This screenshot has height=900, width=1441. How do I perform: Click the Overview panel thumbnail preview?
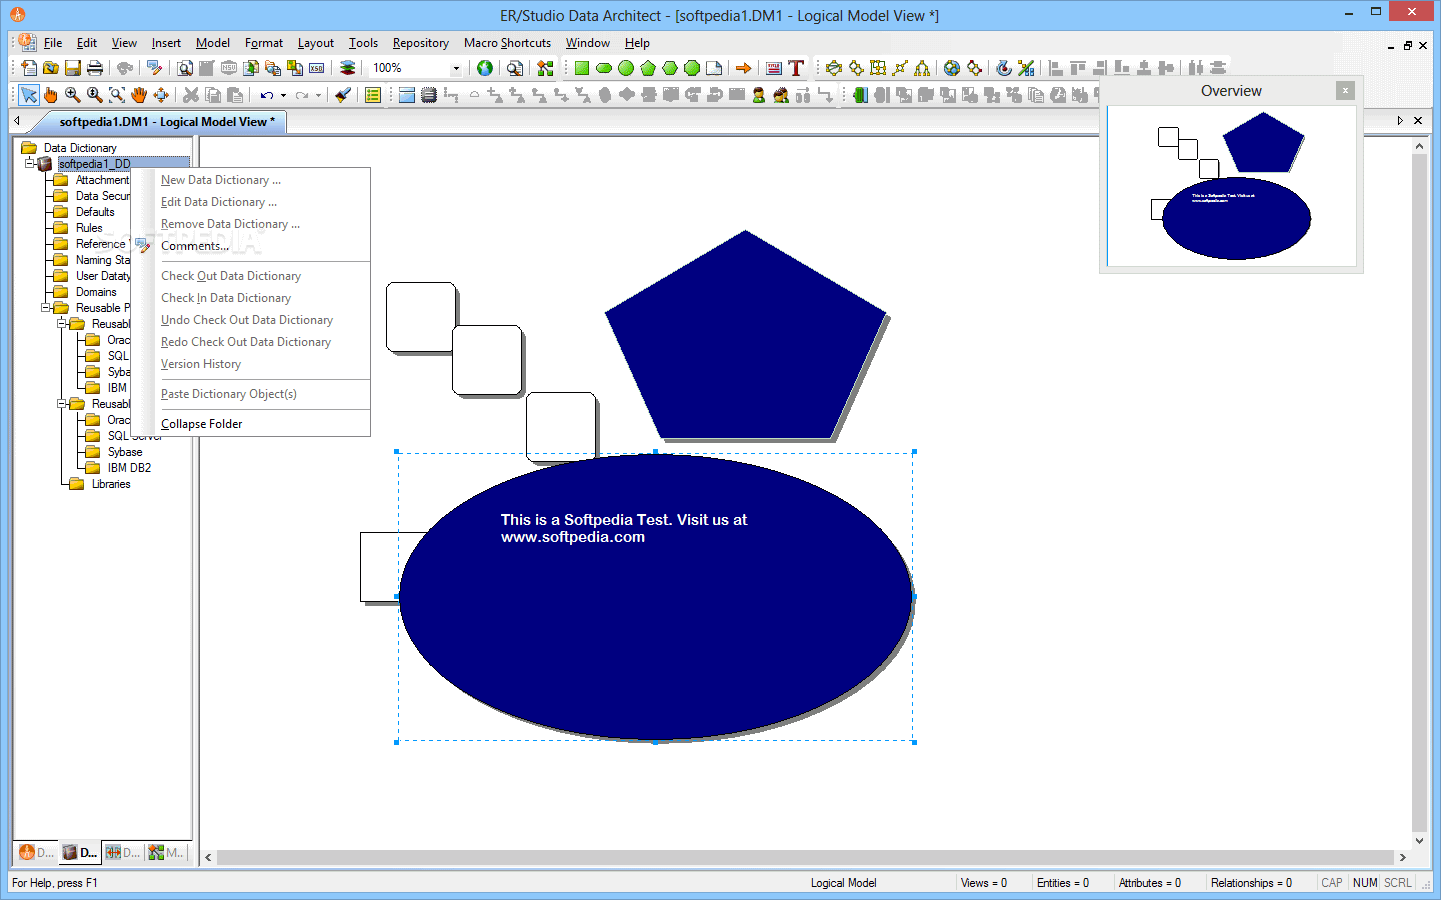(1231, 186)
